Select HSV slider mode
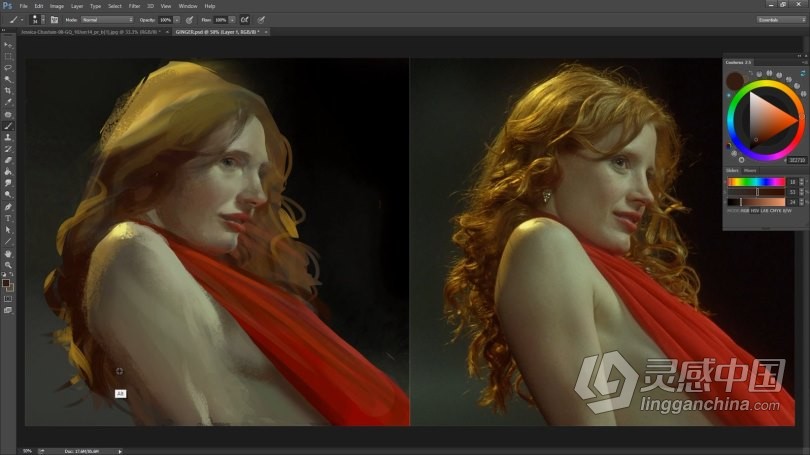The image size is (810, 455). click(755, 211)
